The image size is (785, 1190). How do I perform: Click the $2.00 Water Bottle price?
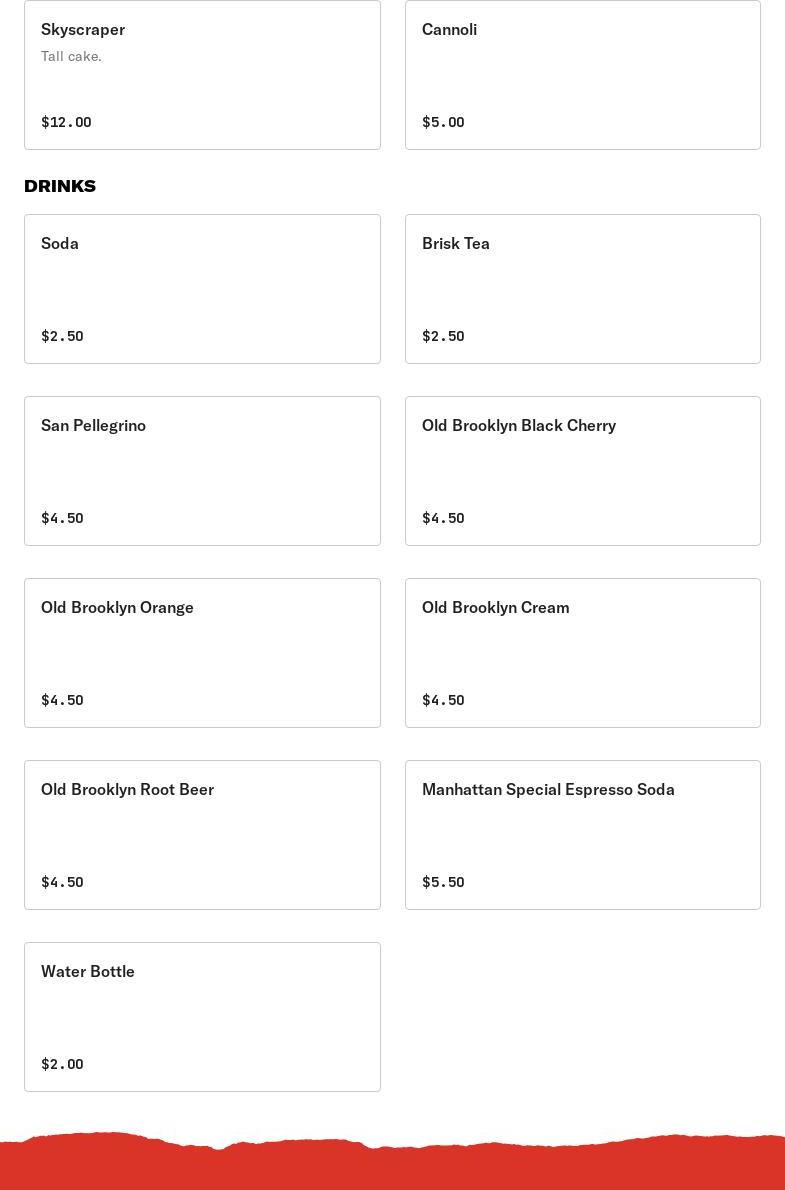(62, 1064)
